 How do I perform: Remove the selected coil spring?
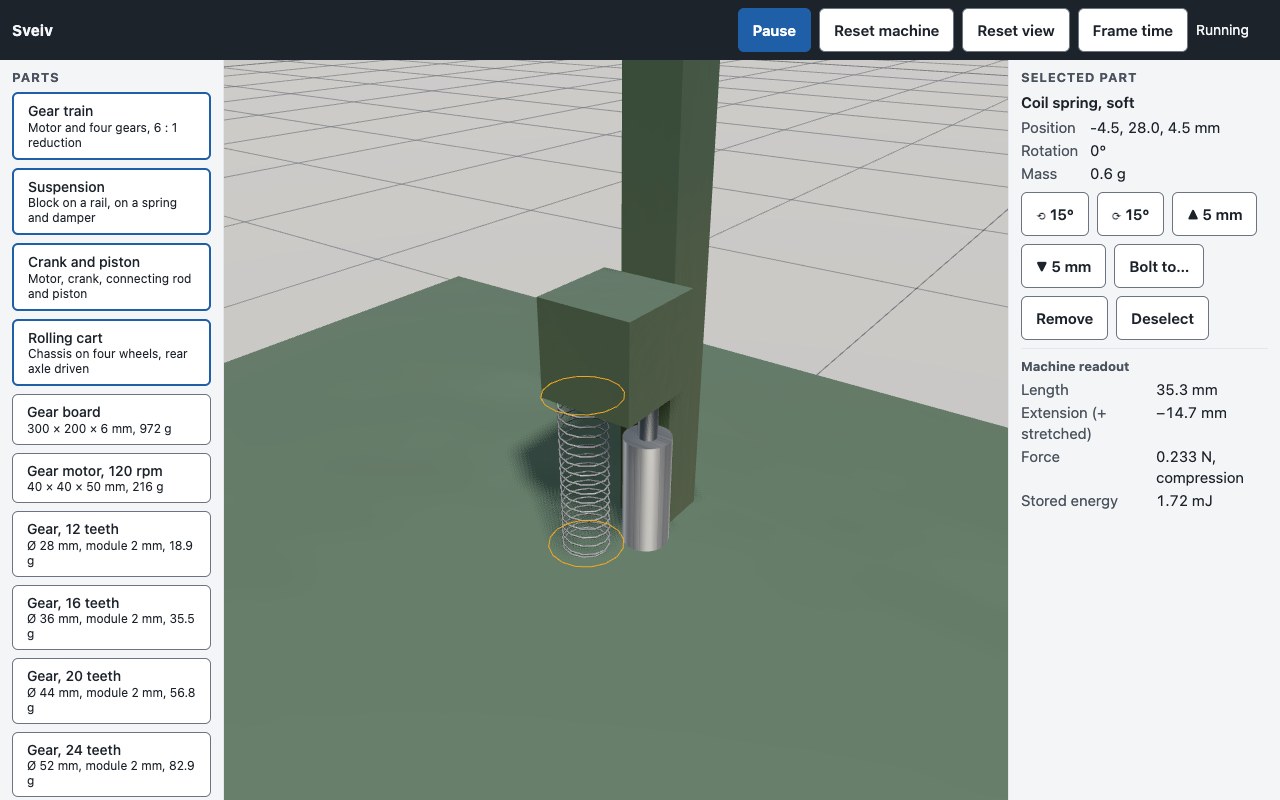coord(1064,318)
